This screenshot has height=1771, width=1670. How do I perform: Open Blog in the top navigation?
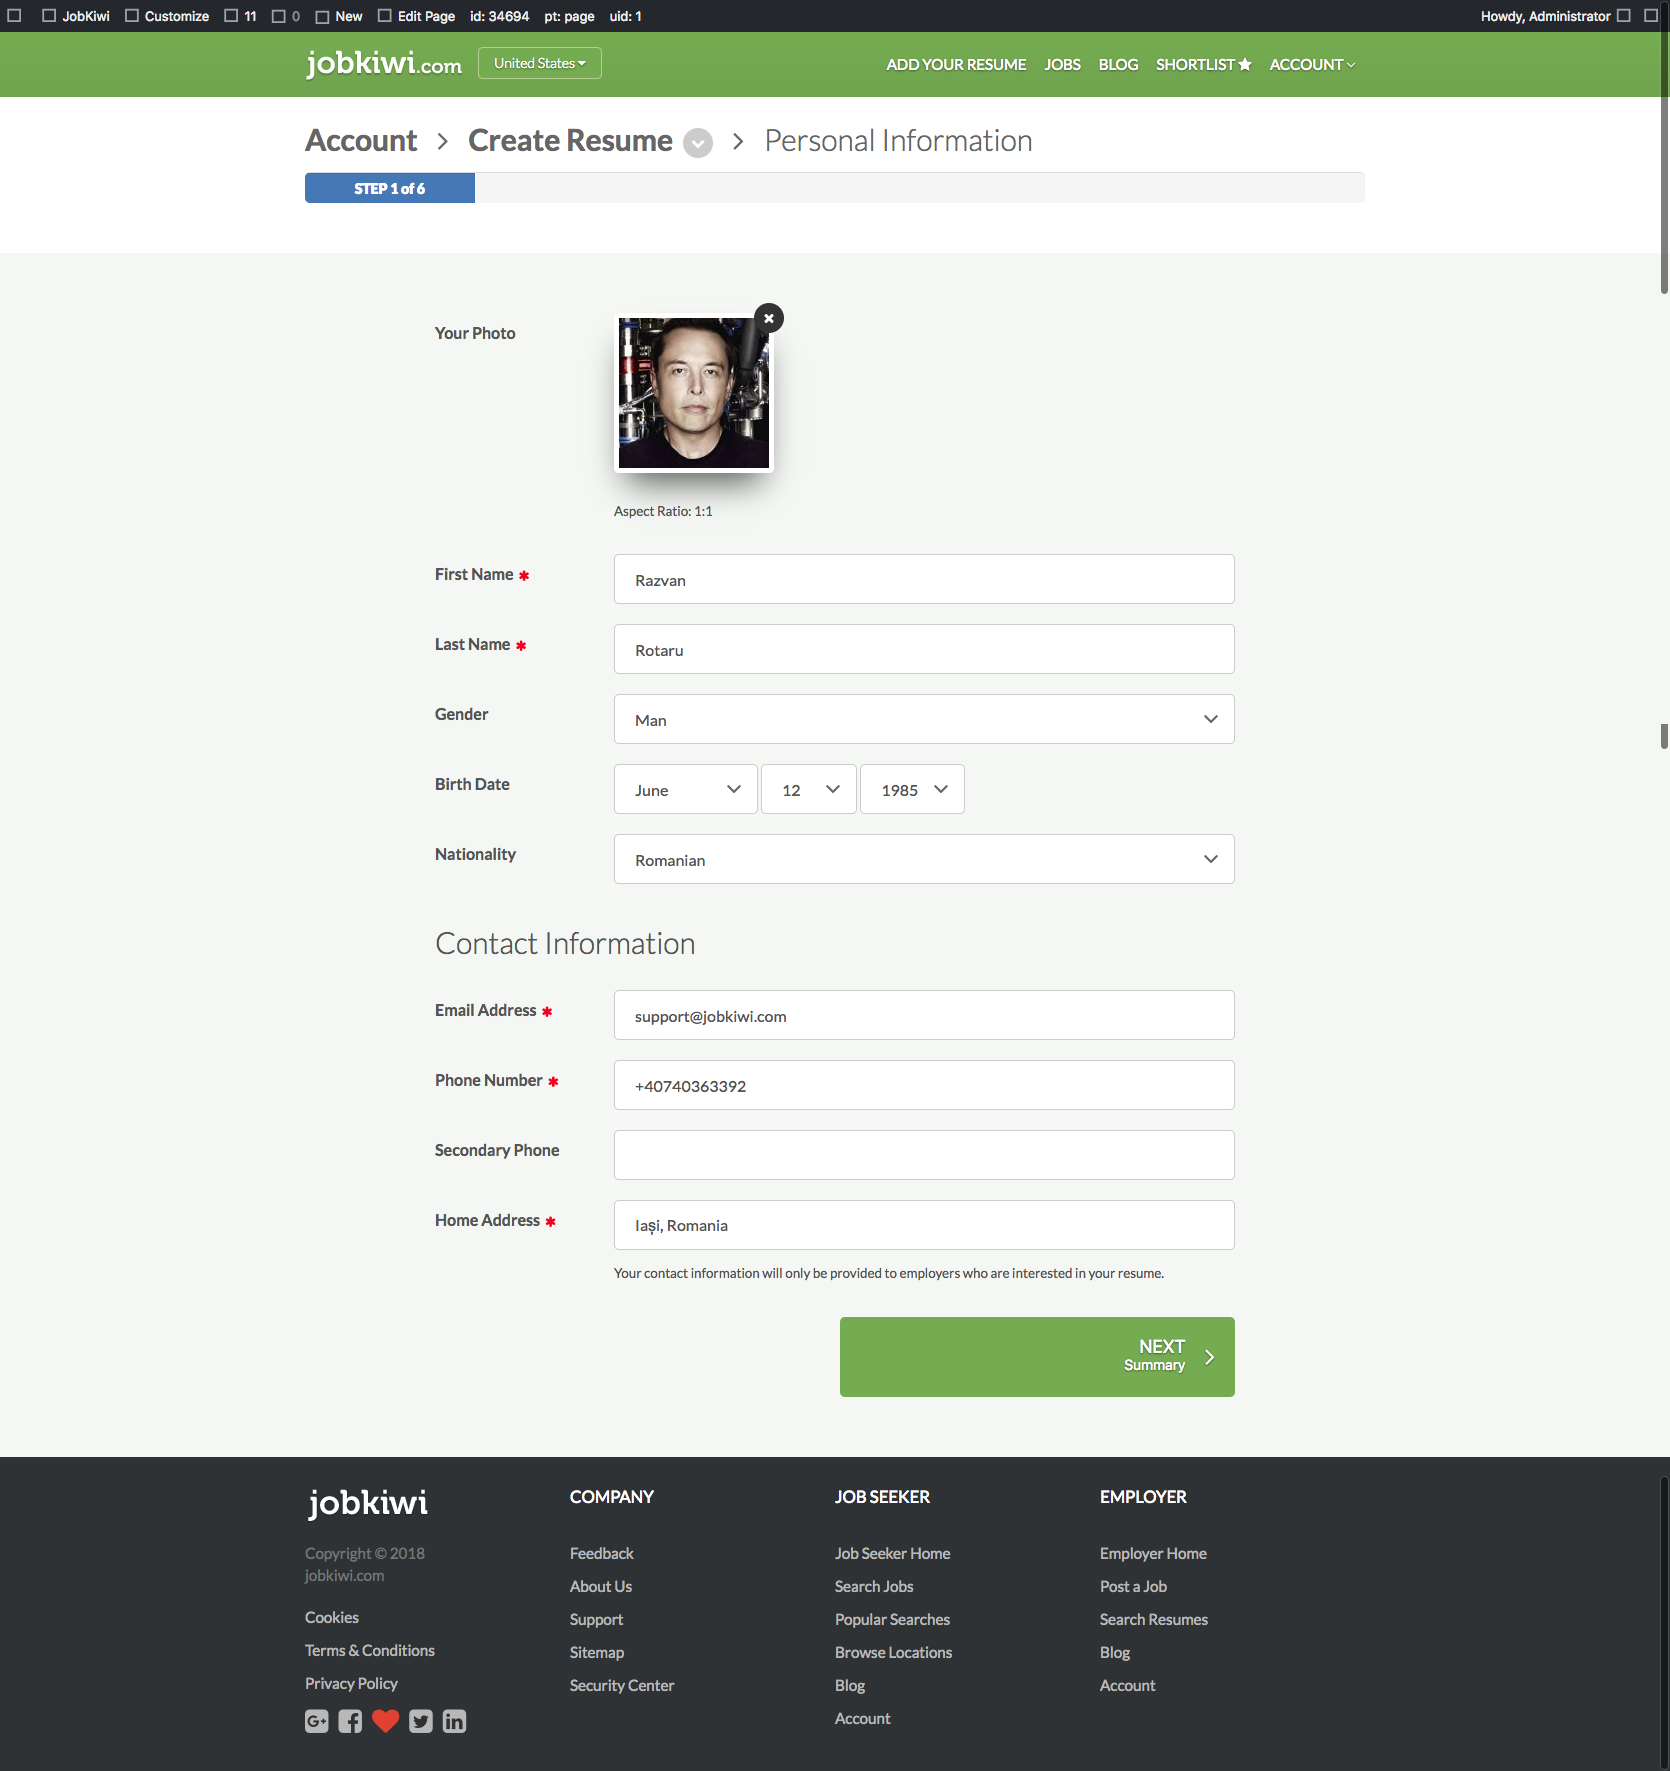point(1118,64)
